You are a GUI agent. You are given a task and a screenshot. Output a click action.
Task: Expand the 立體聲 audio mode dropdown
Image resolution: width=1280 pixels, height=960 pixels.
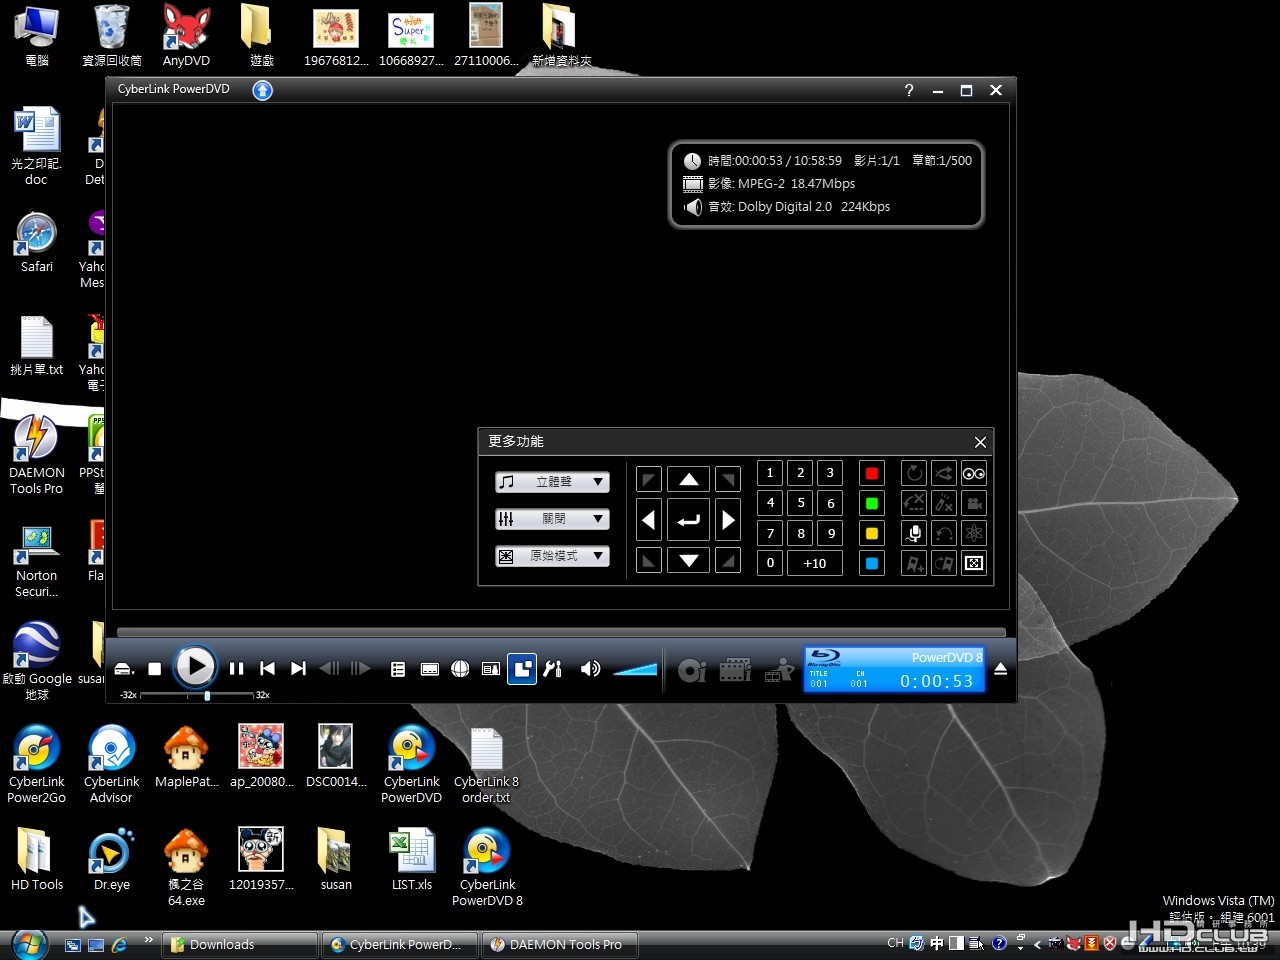pos(553,482)
